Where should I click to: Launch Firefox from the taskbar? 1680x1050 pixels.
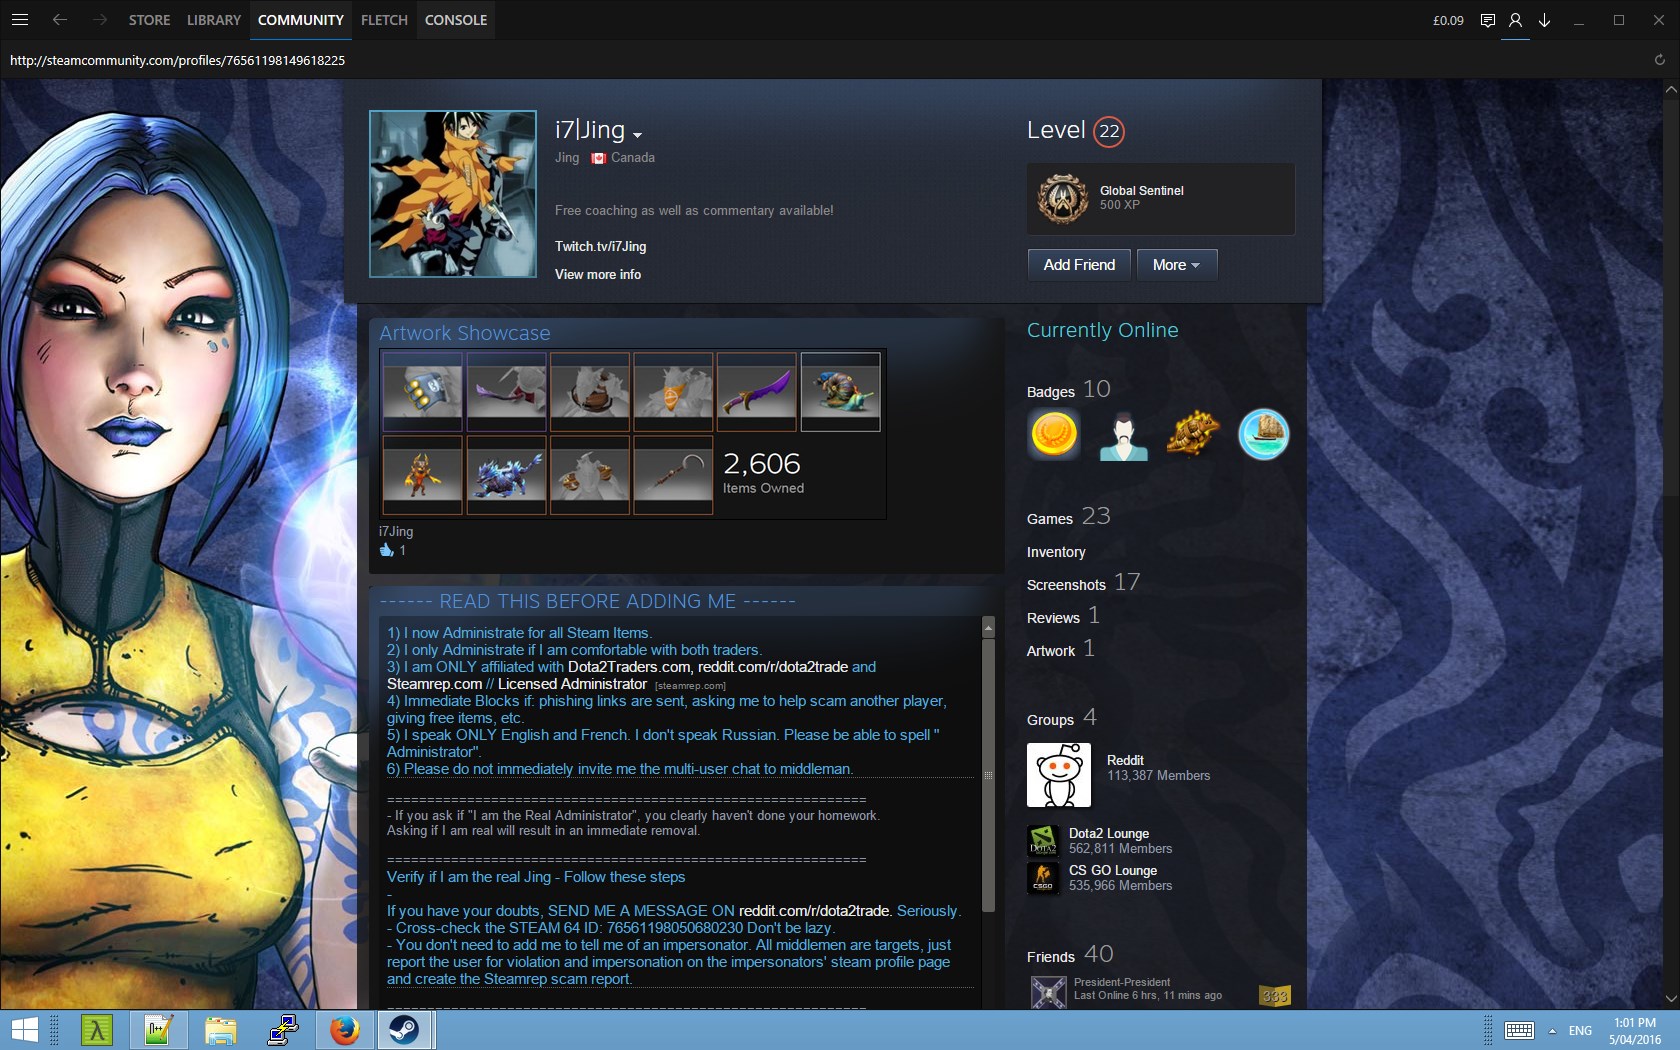344,1029
